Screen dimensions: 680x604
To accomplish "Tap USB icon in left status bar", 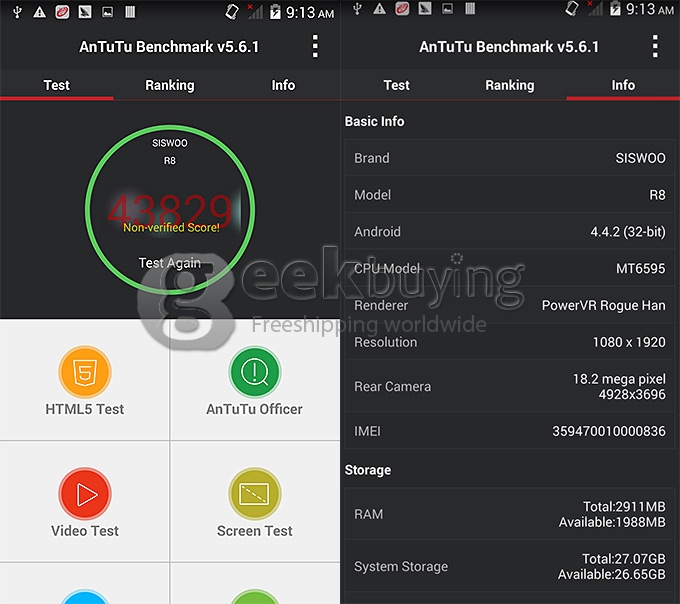I will click(x=17, y=12).
